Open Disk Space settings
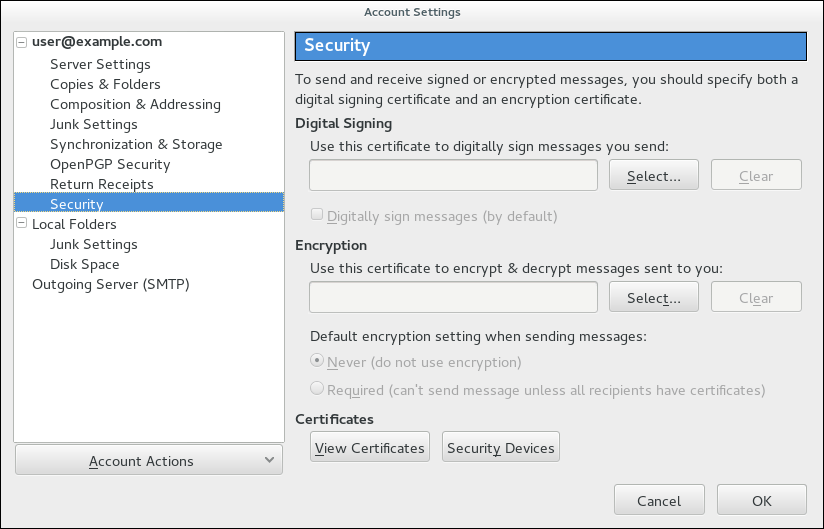824x529 pixels. (85, 264)
